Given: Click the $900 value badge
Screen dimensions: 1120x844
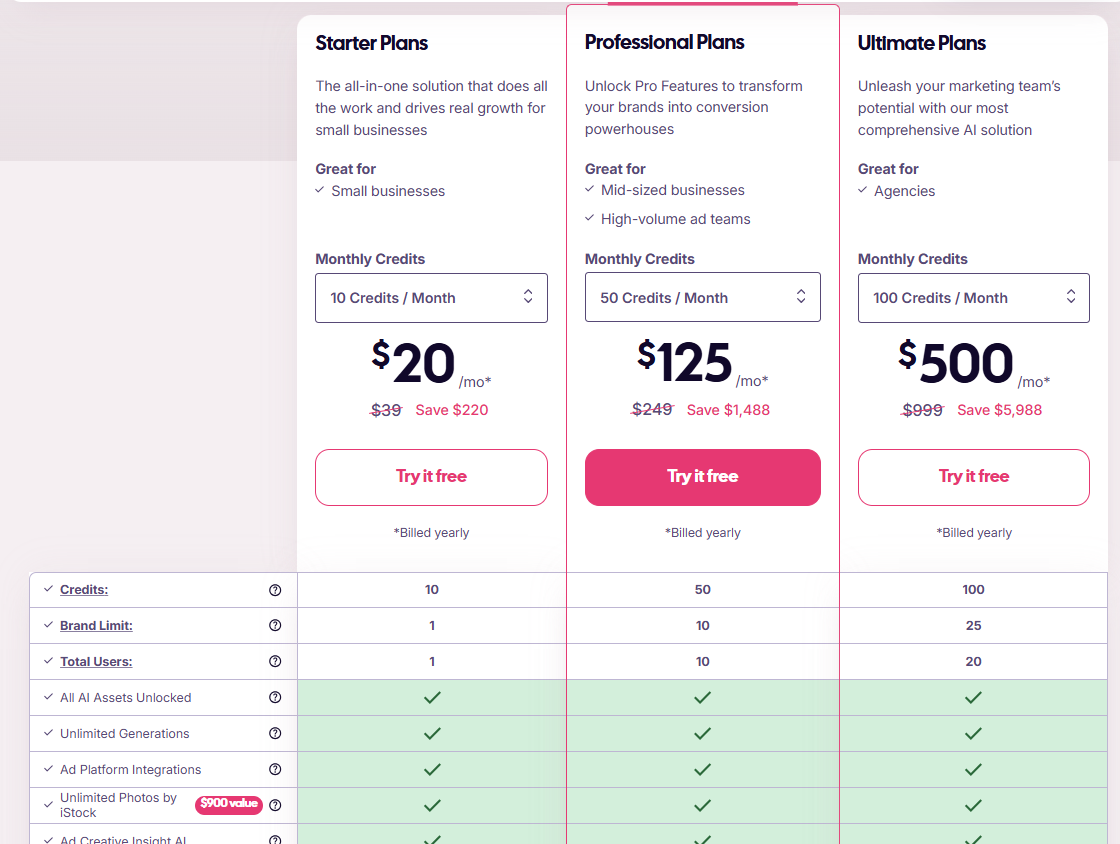Looking at the screenshot, I should pos(229,804).
